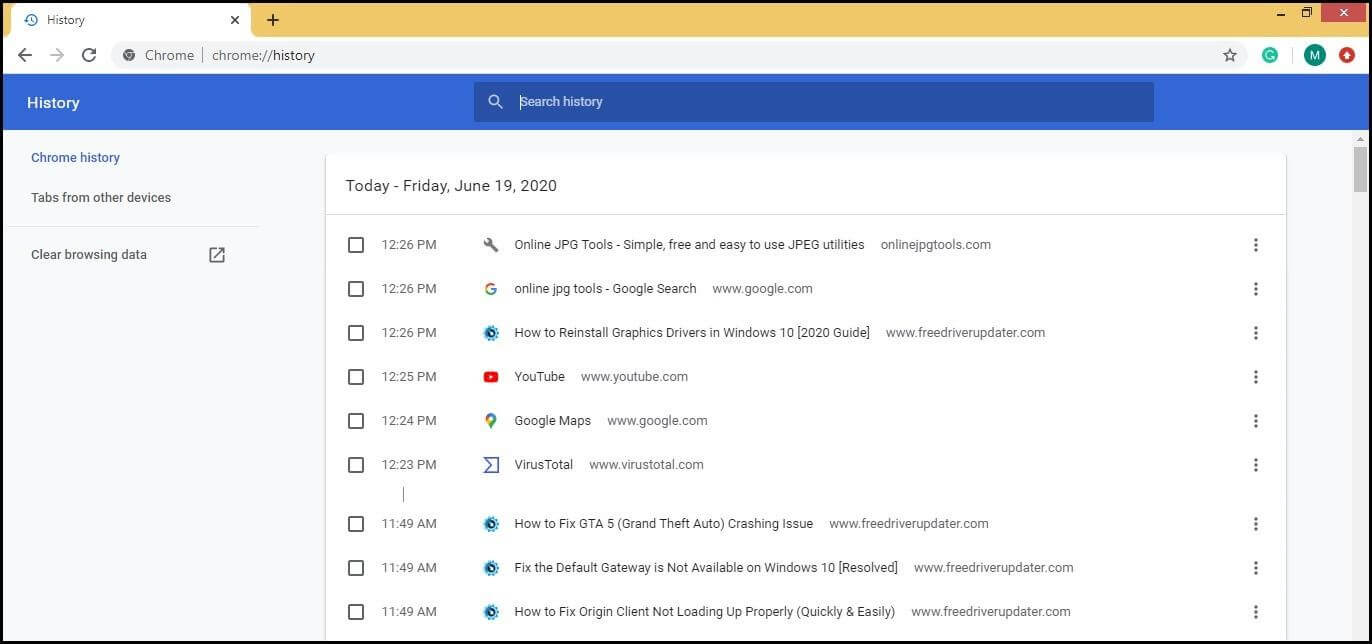The height and width of the screenshot is (644, 1372).
Task: Click the Google Maps pin favicon
Action: 491,421
